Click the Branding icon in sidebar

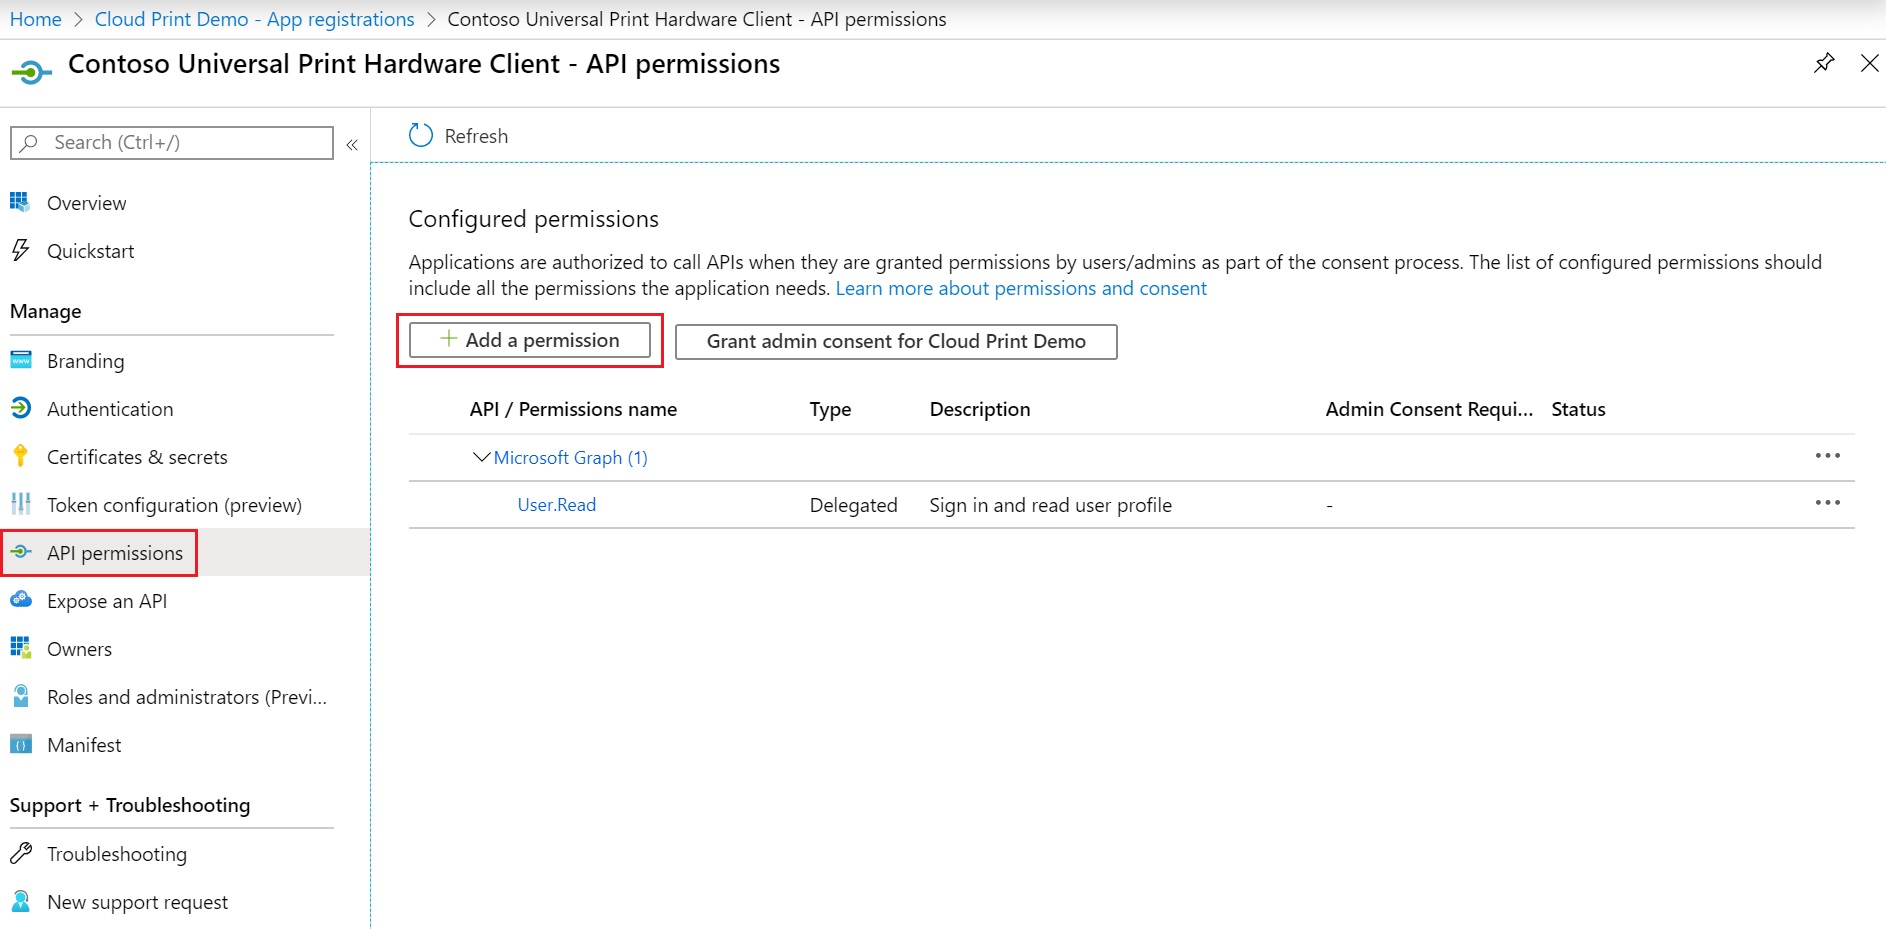coord(21,360)
